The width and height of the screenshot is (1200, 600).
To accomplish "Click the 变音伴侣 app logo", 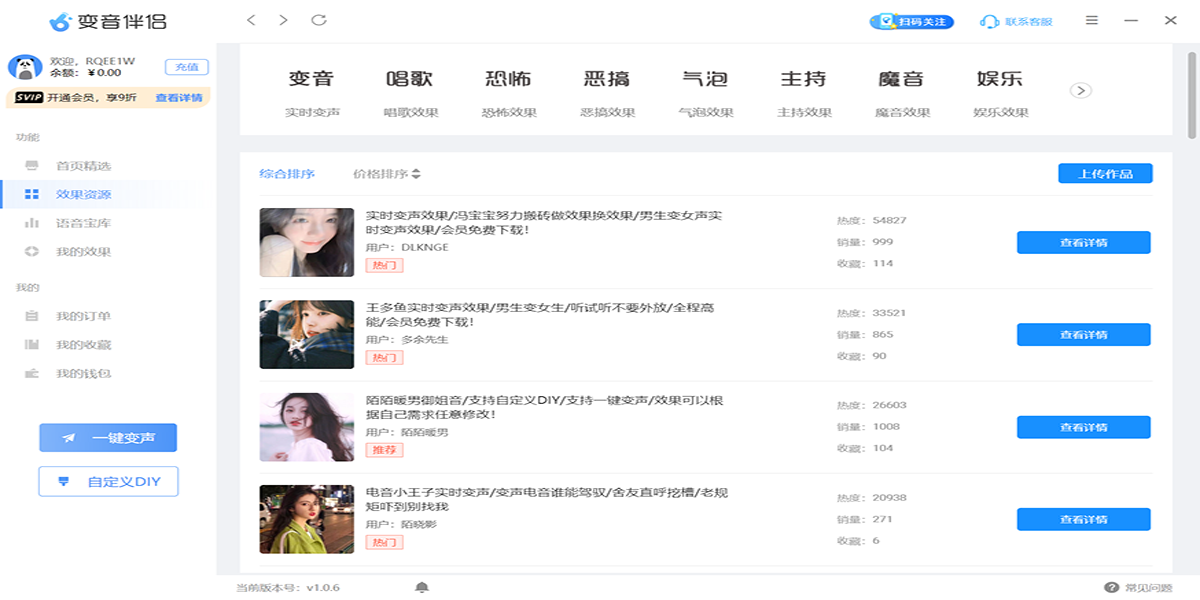I will click(x=109, y=21).
